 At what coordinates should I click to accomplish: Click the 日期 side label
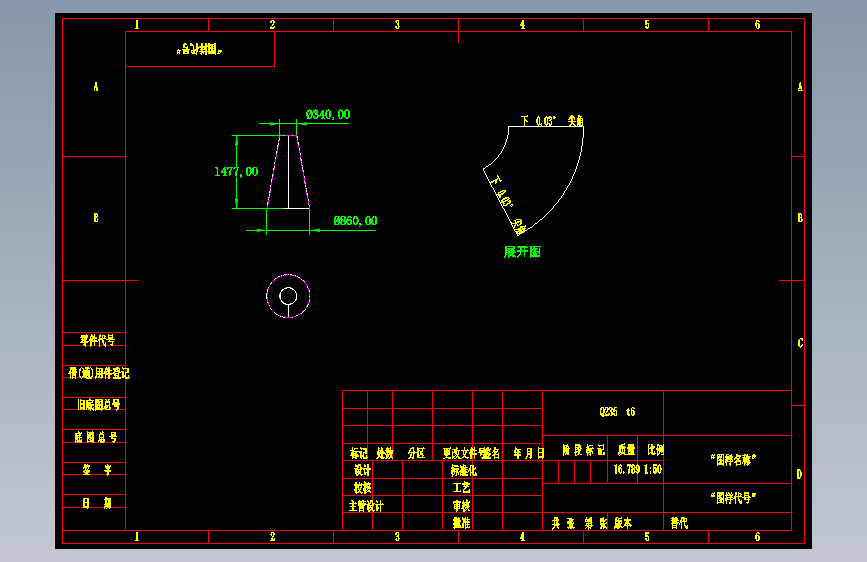[97, 503]
